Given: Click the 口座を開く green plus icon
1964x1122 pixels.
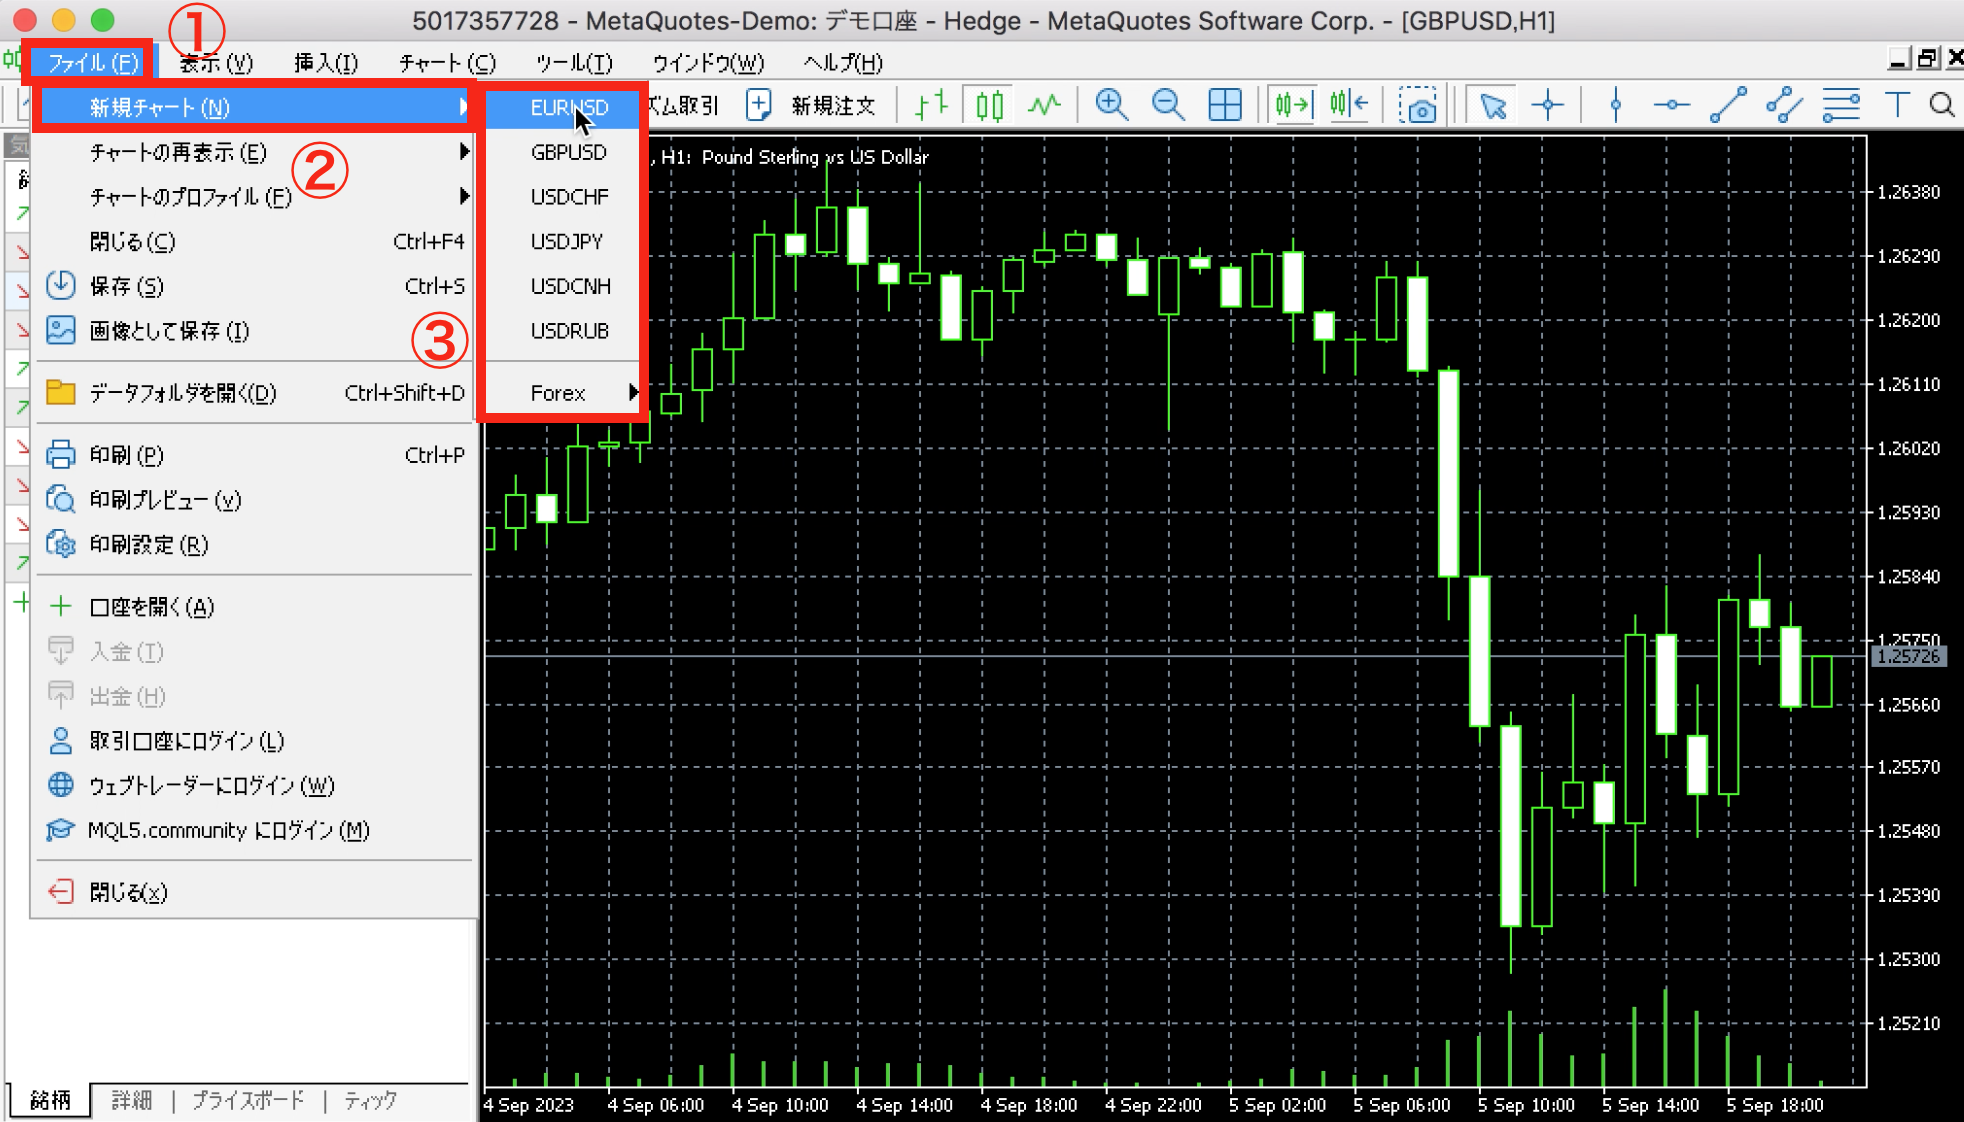Looking at the screenshot, I should [61, 606].
